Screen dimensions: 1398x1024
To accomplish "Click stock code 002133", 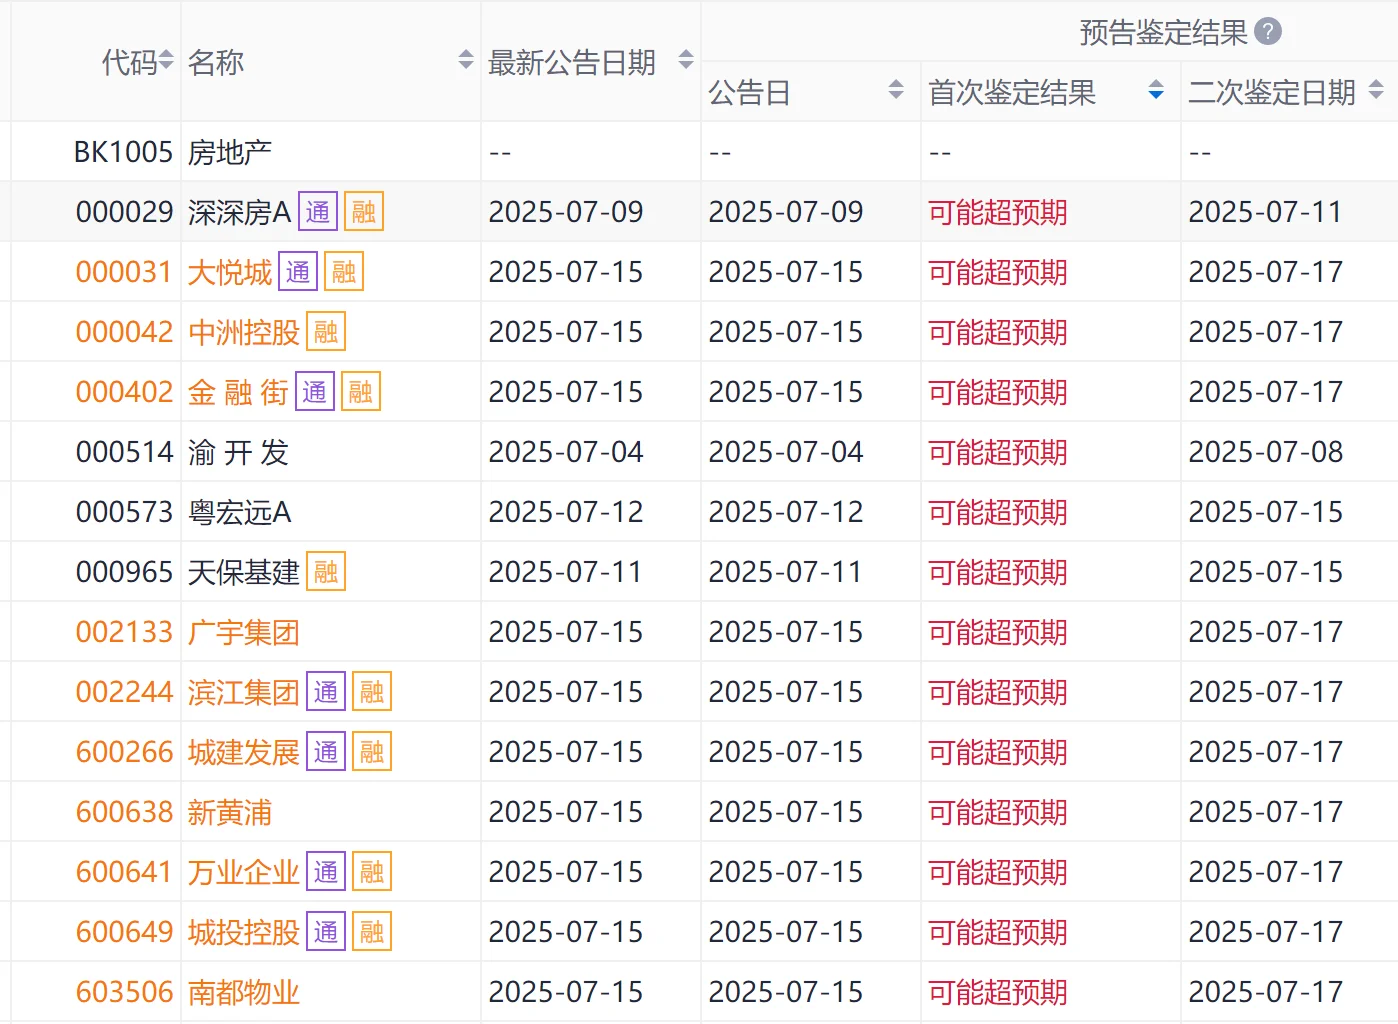I will coord(124,632).
